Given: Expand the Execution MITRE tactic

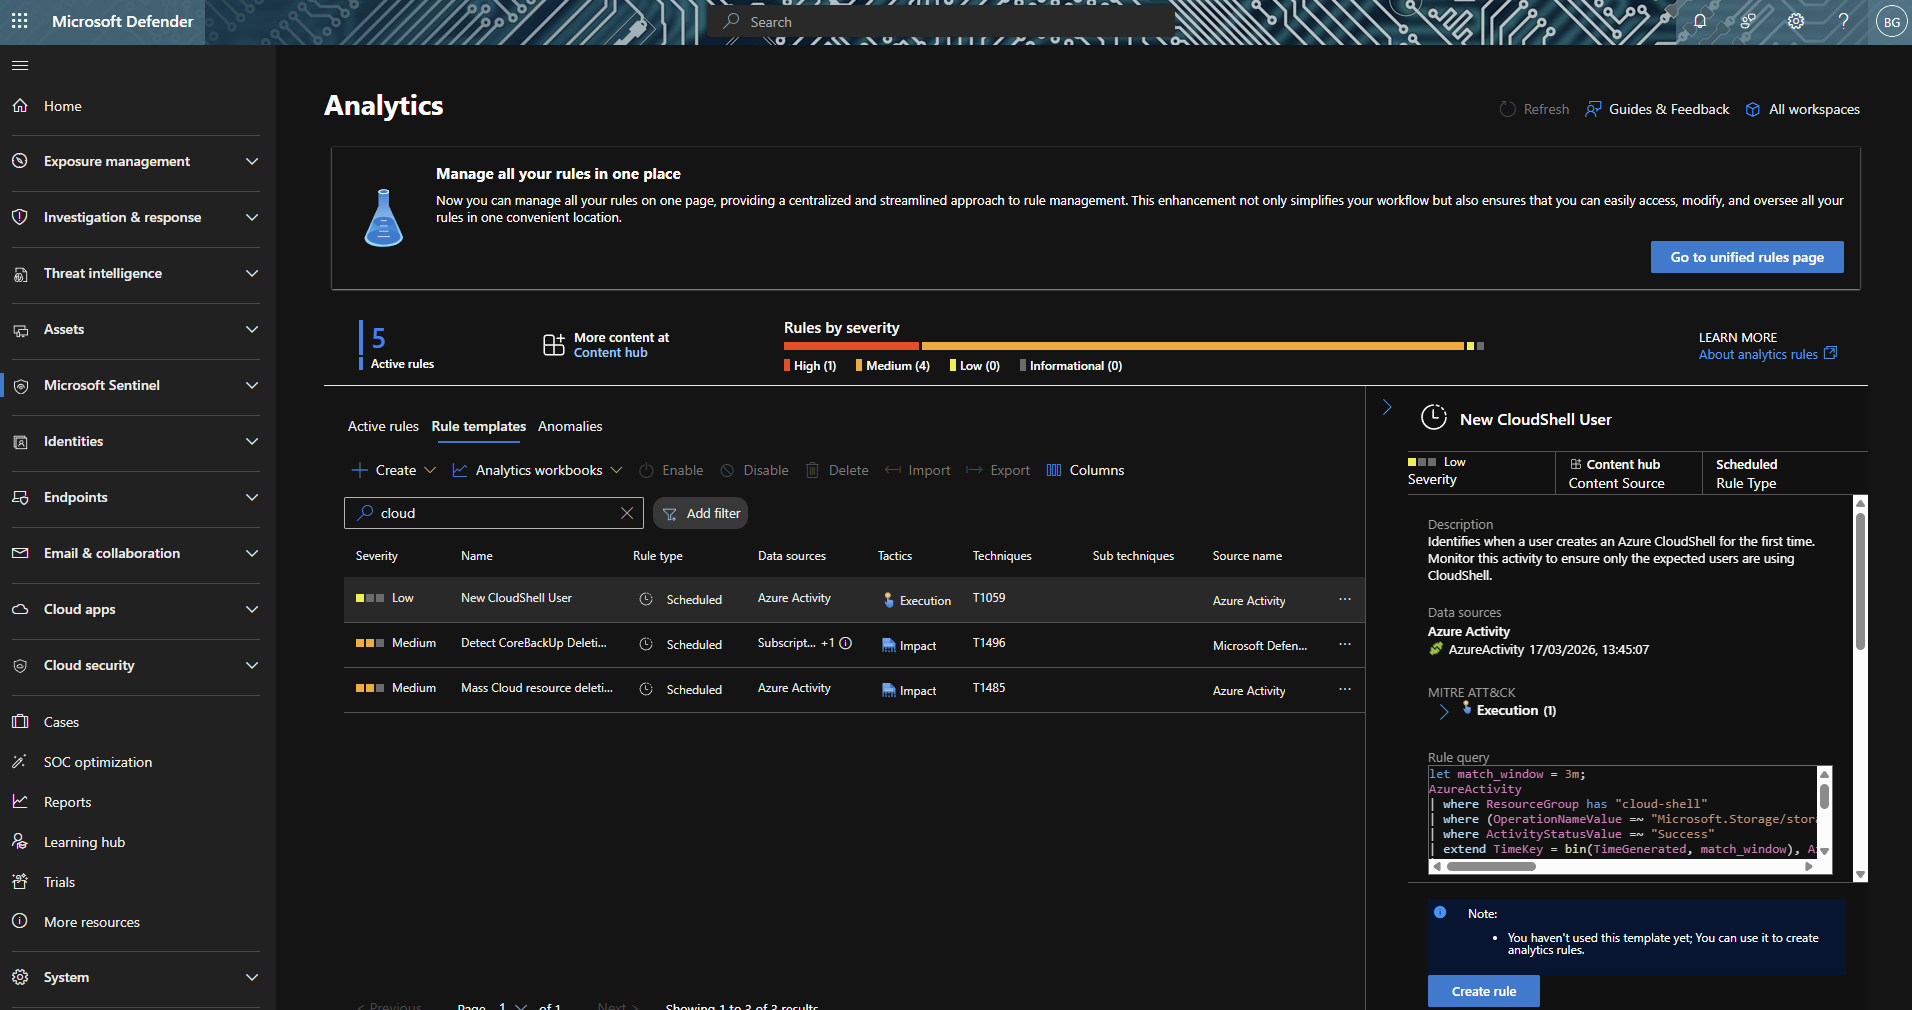Looking at the screenshot, I should 1443,711.
